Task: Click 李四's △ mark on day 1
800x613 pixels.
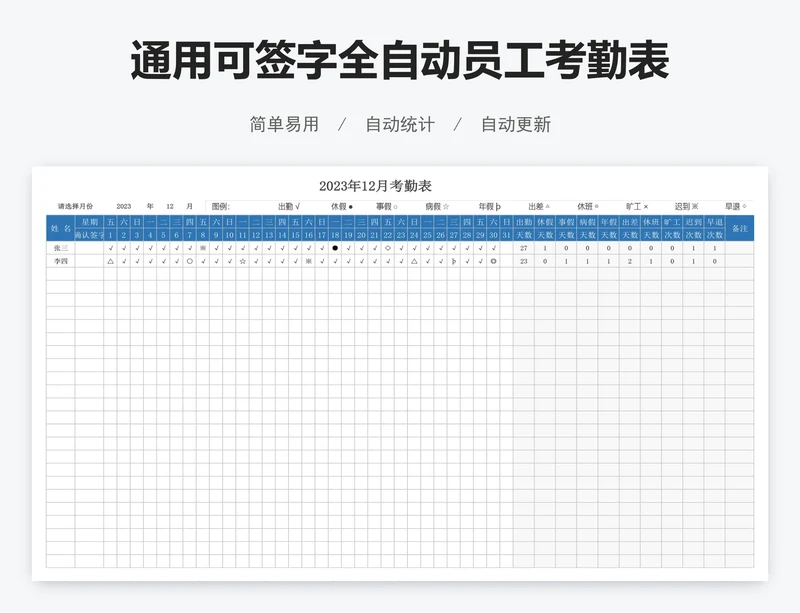Action: click(110, 261)
